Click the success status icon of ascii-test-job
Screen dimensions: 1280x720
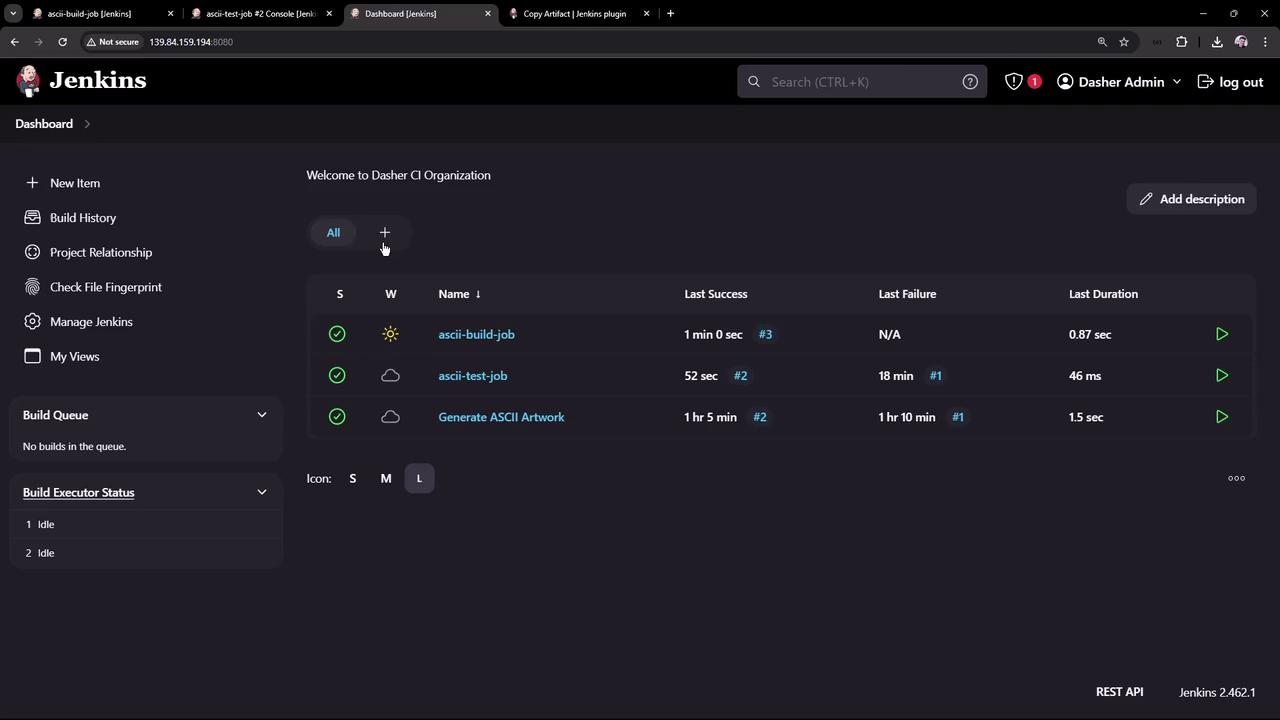click(337, 376)
